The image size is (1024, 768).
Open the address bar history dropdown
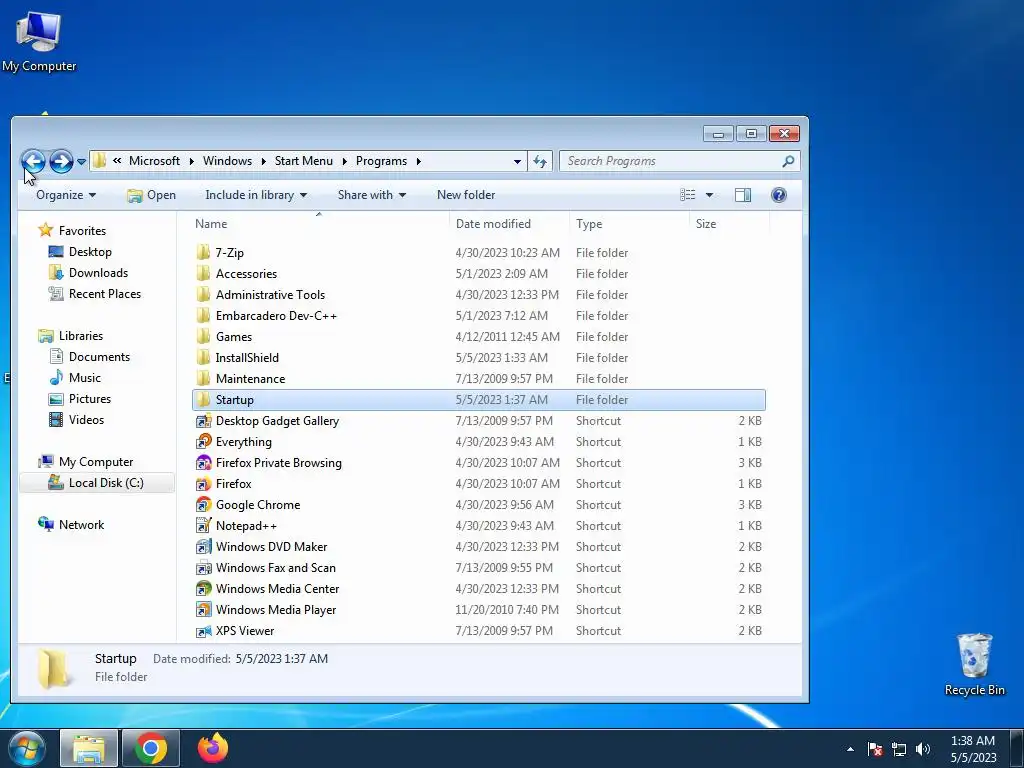[x=517, y=161]
